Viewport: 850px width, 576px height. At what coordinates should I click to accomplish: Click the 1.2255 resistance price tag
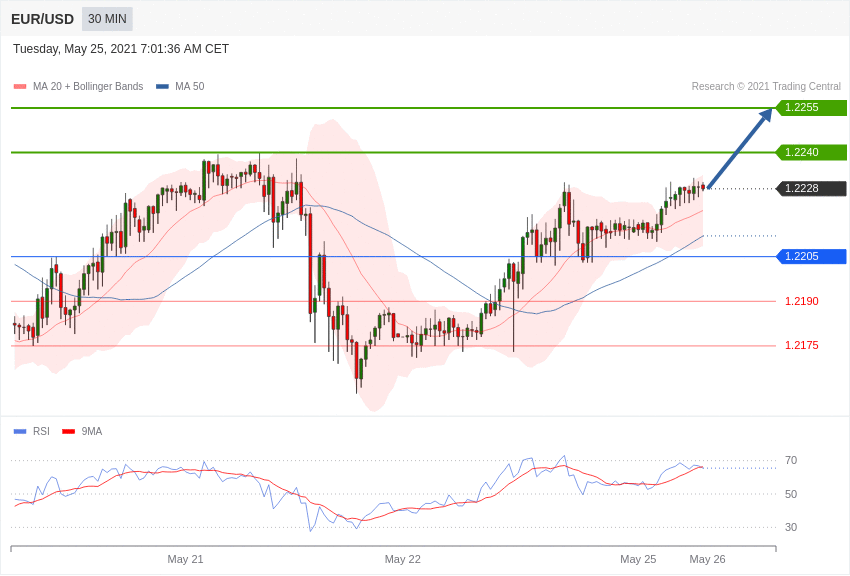click(812, 107)
